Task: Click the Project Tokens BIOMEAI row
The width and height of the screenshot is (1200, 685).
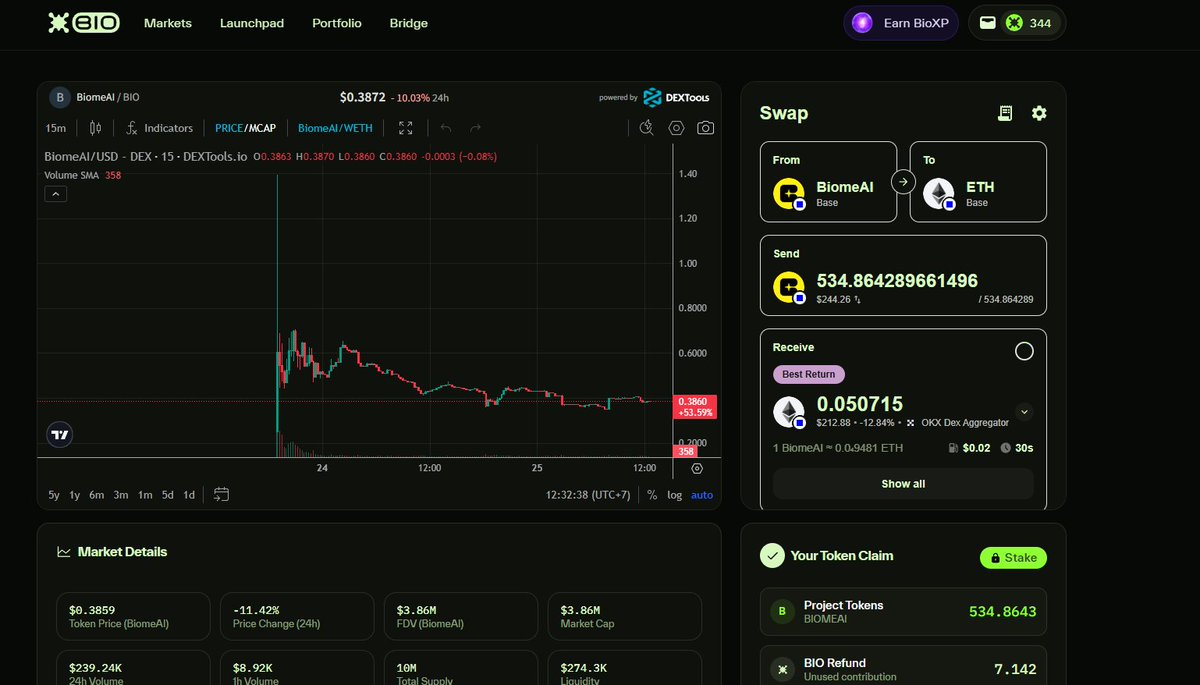Action: 903,612
